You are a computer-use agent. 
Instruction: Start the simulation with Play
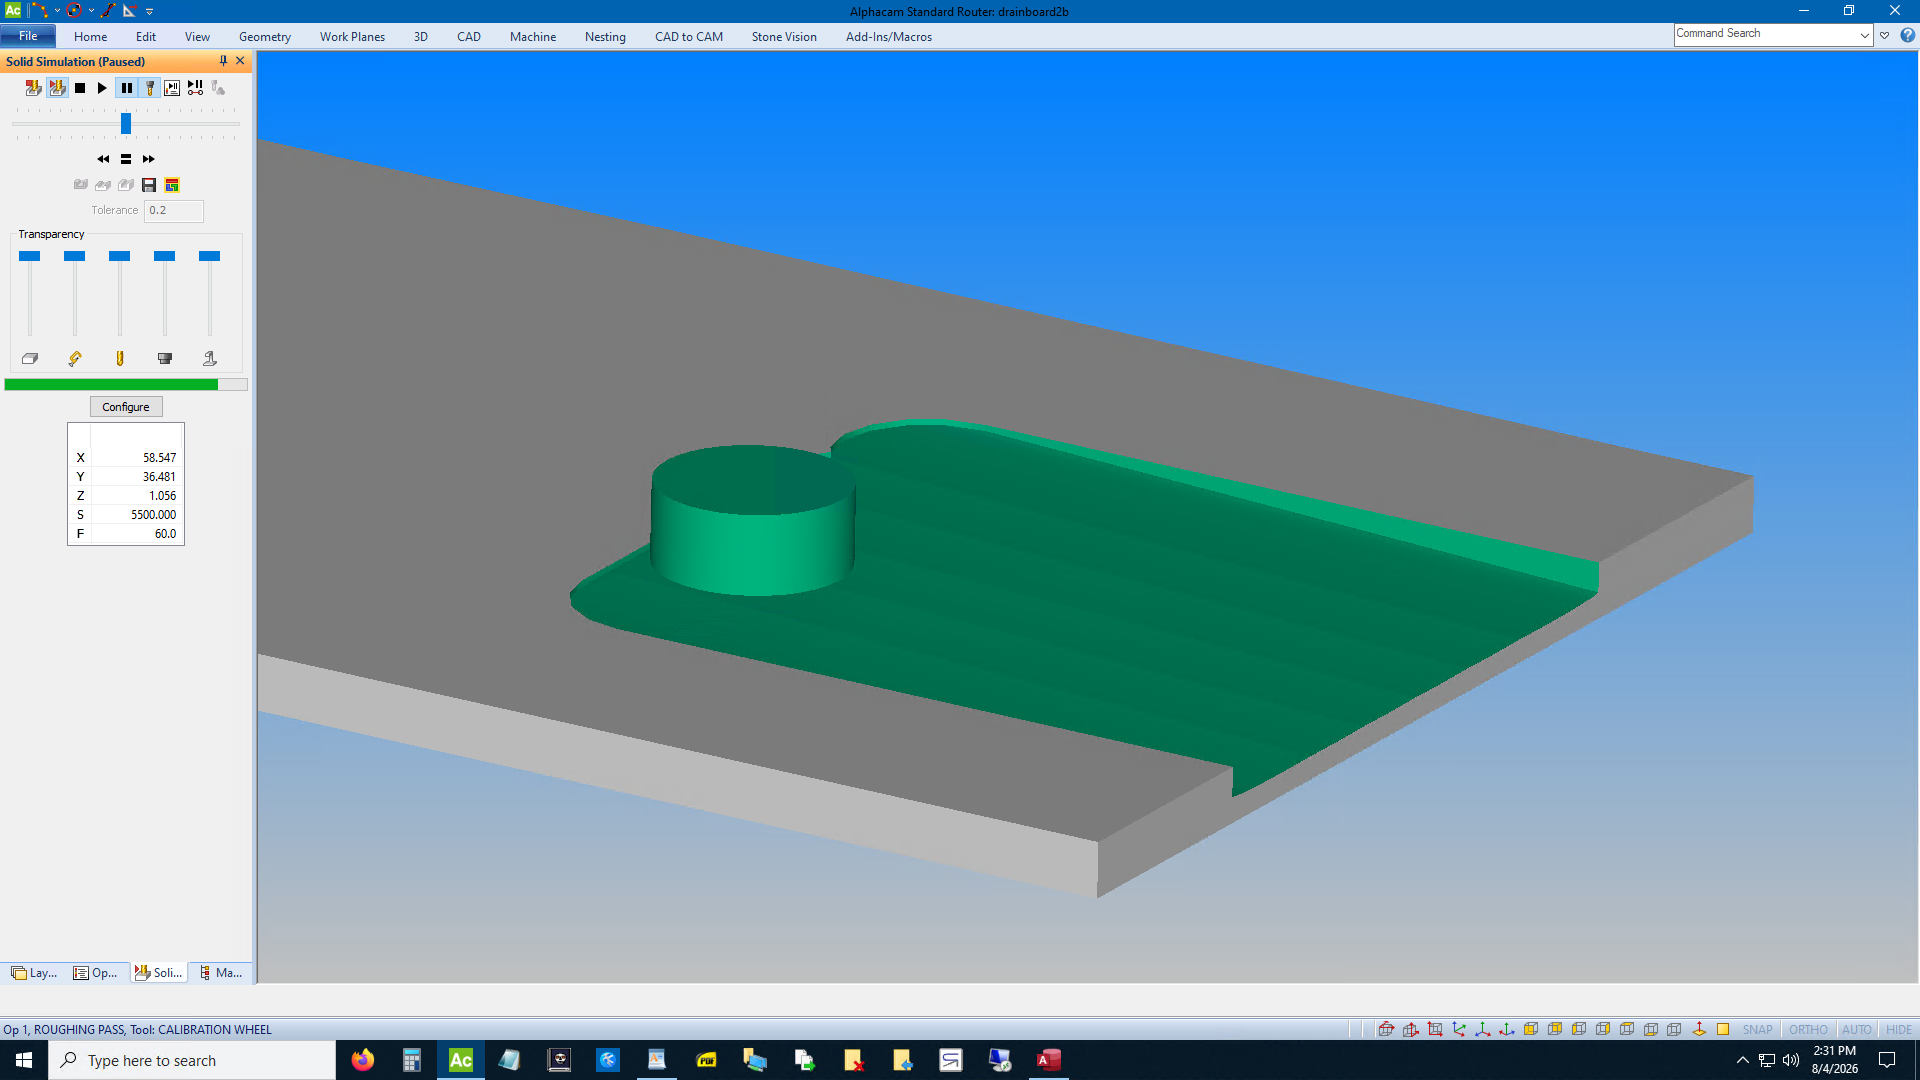pyautogui.click(x=102, y=88)
